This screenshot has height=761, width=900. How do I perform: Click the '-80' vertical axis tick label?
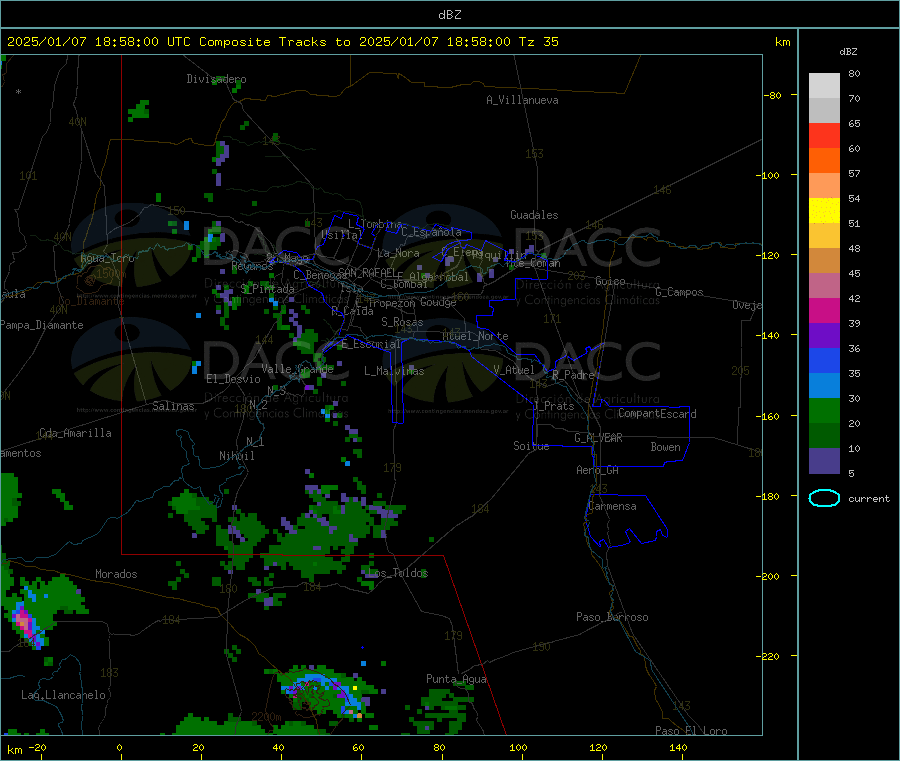coord(773,95)
